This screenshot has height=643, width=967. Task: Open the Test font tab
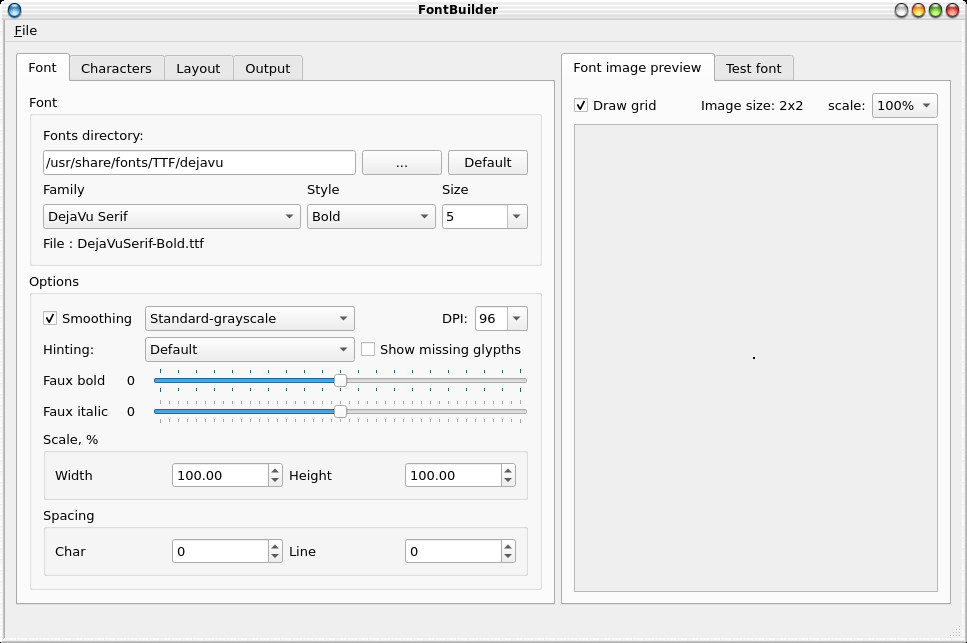pyautogui.click(x=753, y=68)
